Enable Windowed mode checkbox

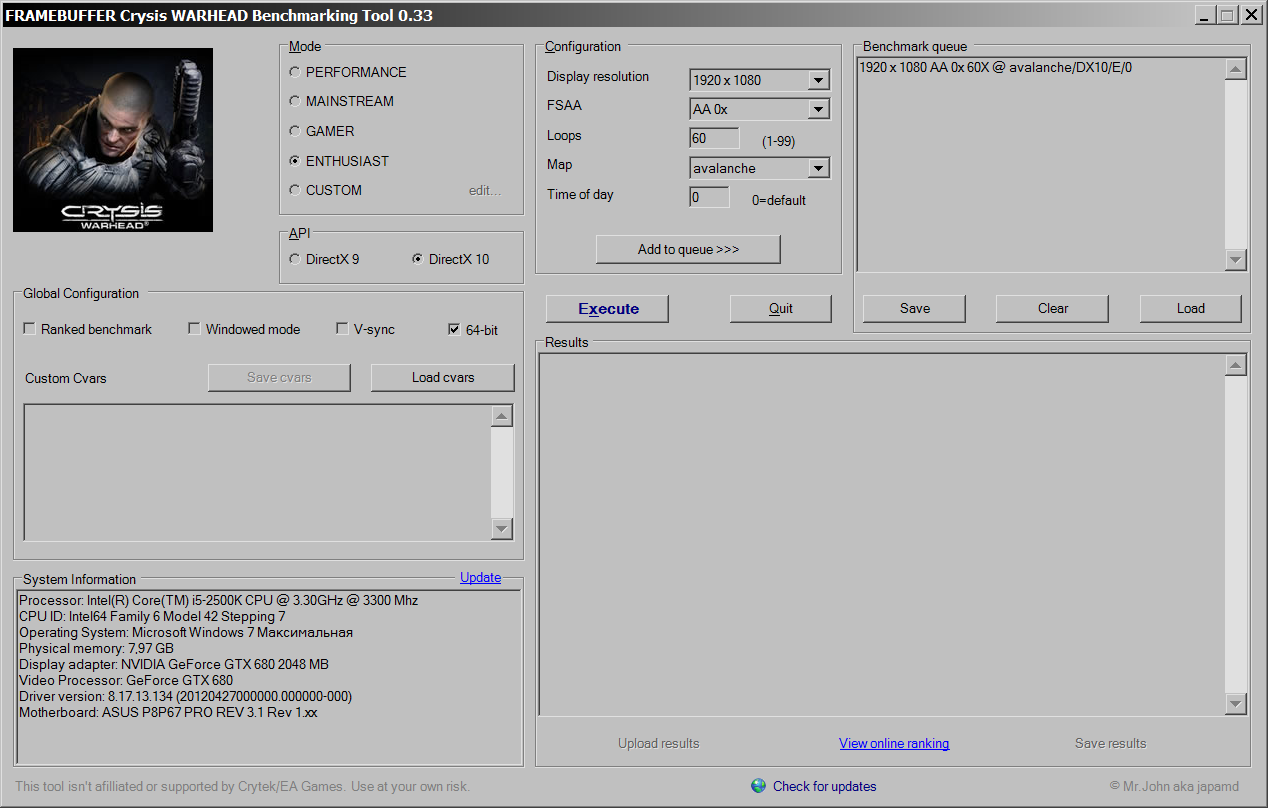[194, 329]
